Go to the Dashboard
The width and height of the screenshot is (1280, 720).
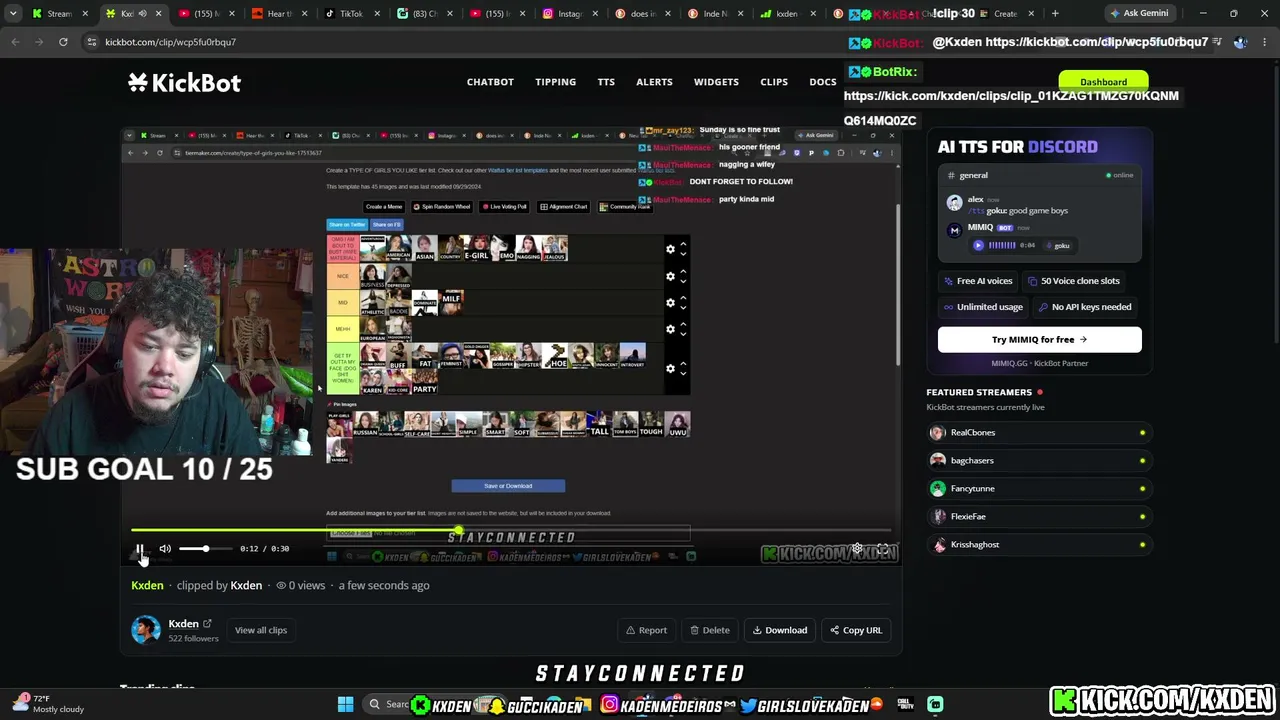pos(1103,82)
